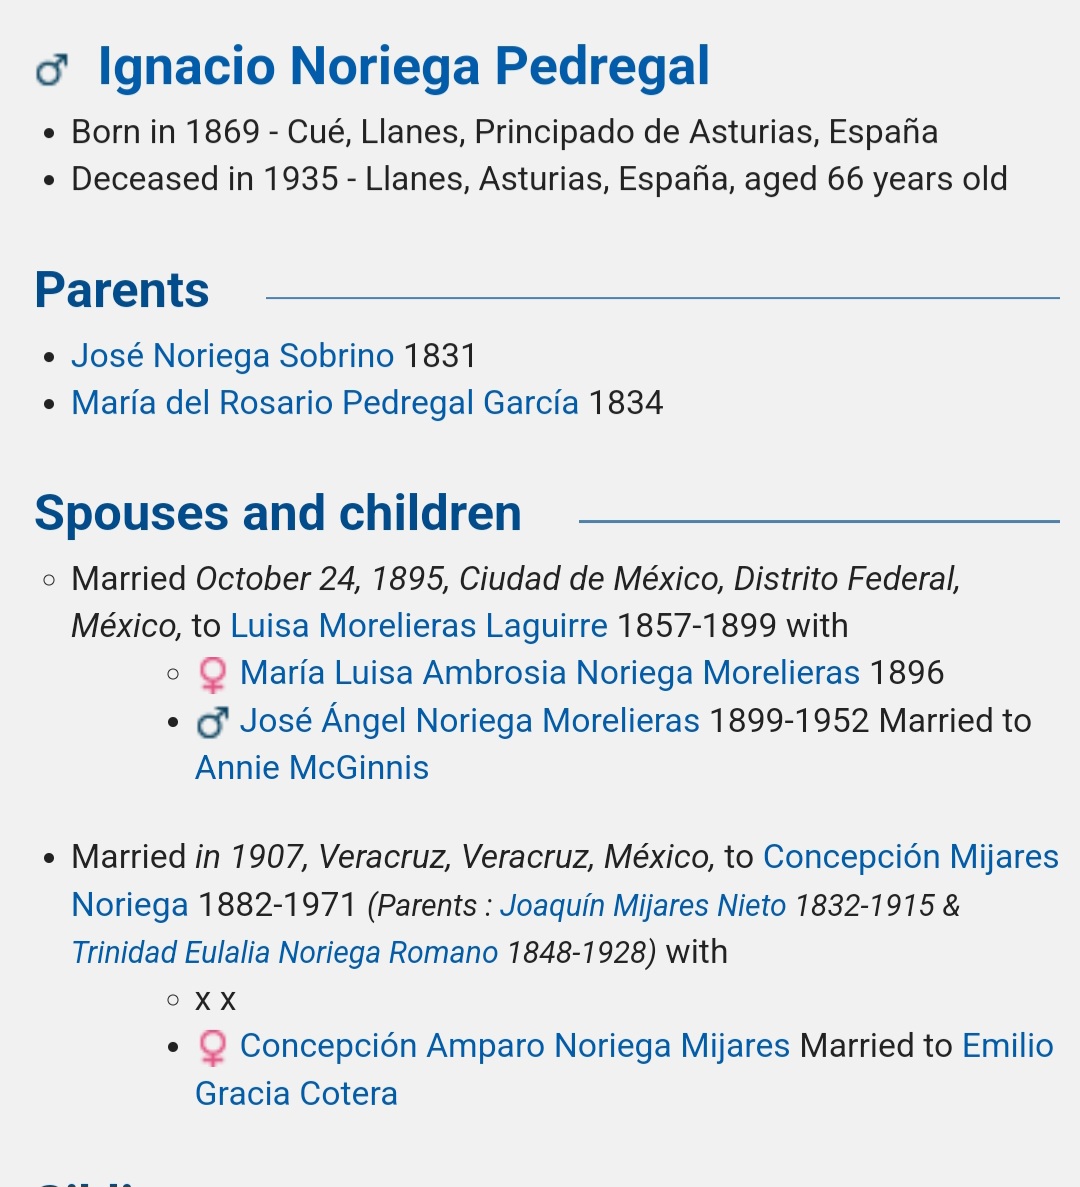Open mother María del Rosario Pedregal García
The image size is (1080, 1187).
tap(325, 403)
